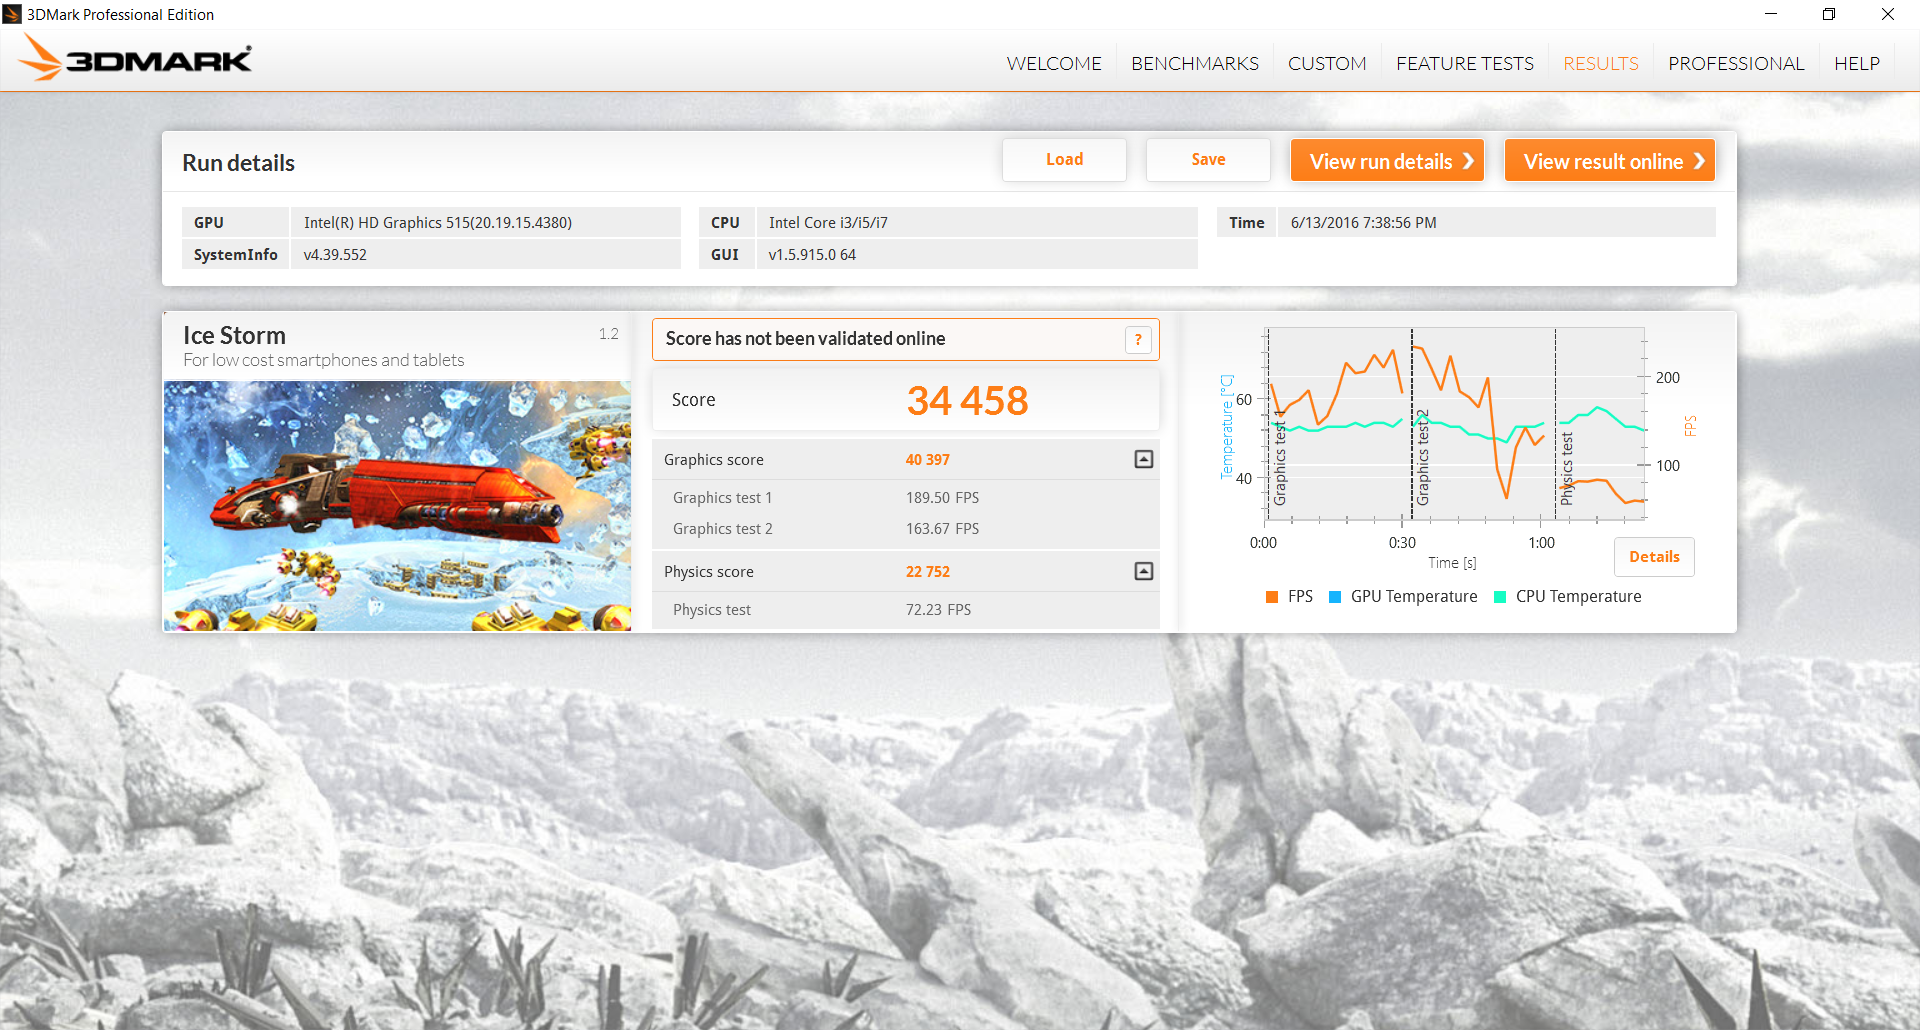Switch to the BENCHMARKS tab
This screenshot has width=1920, height=1030.
click(1195, 63)
